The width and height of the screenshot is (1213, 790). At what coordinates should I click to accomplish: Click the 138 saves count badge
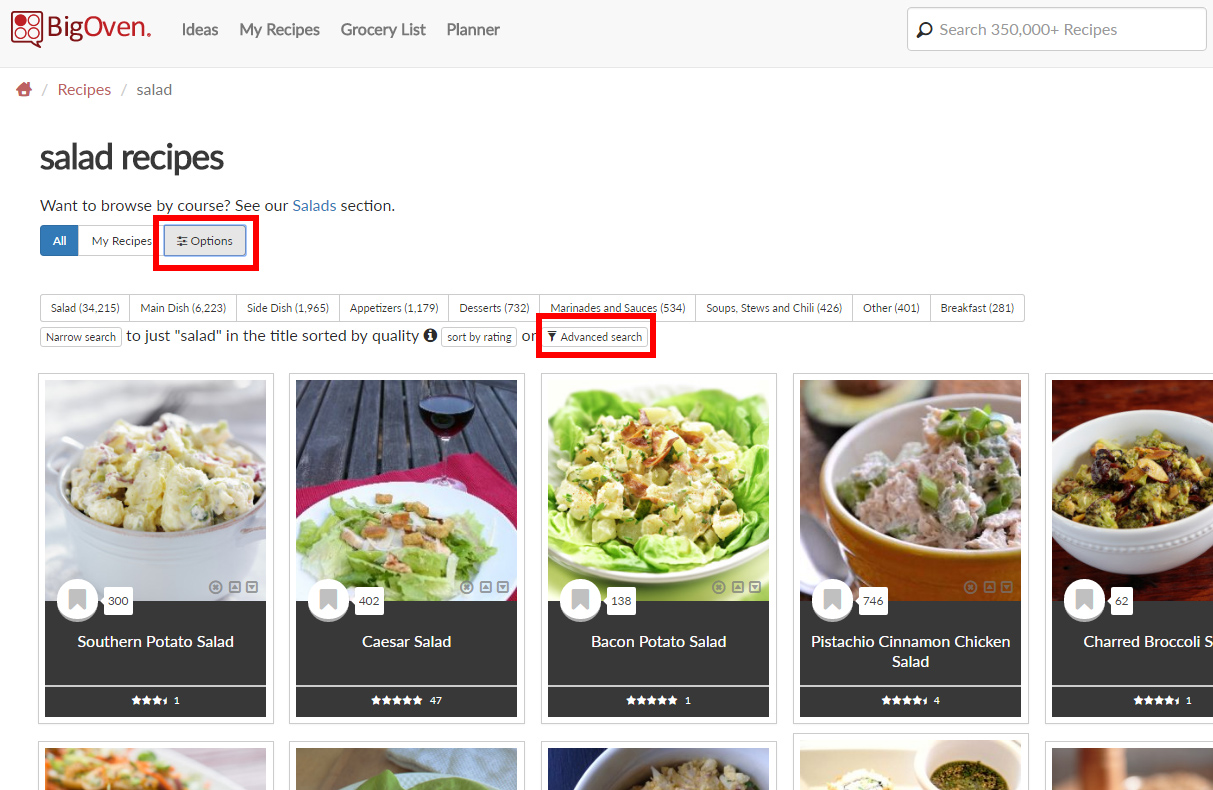[621, 601]
